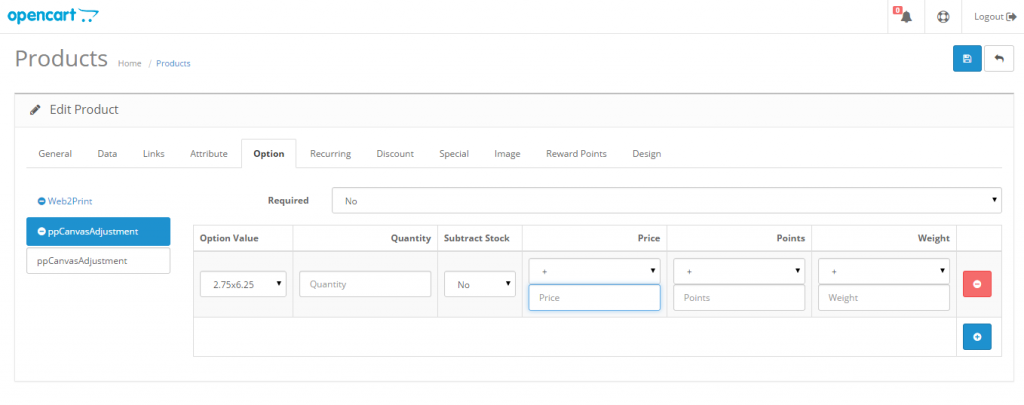Click the Points input field

(x=739, y=297)
